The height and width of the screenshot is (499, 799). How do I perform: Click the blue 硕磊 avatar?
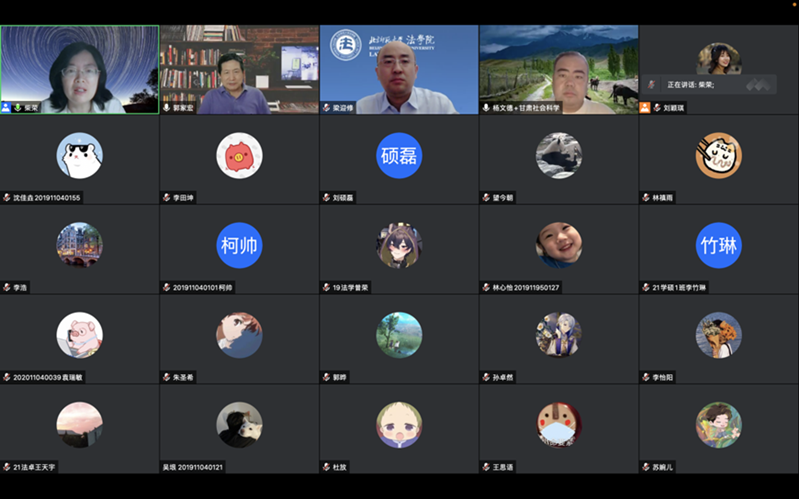[399, 155]
